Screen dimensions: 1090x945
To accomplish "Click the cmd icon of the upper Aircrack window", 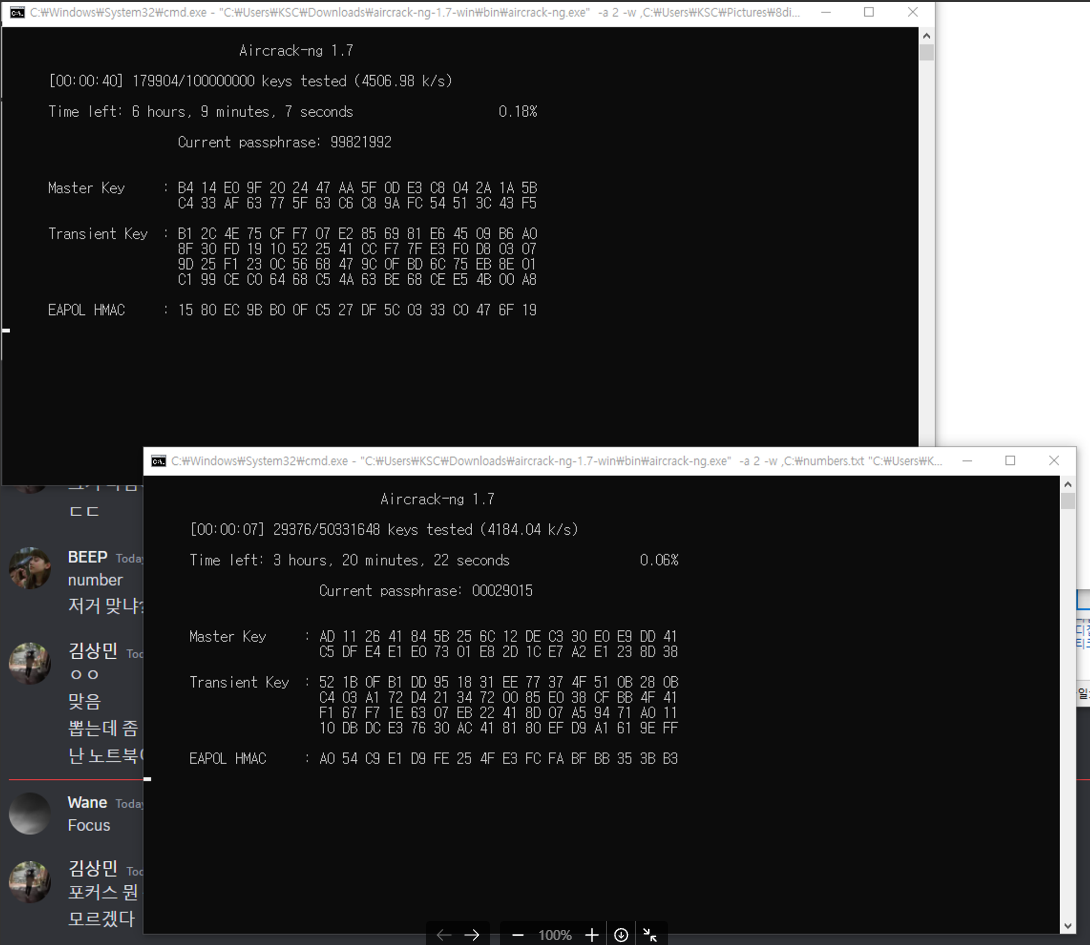I will [17, 13].
